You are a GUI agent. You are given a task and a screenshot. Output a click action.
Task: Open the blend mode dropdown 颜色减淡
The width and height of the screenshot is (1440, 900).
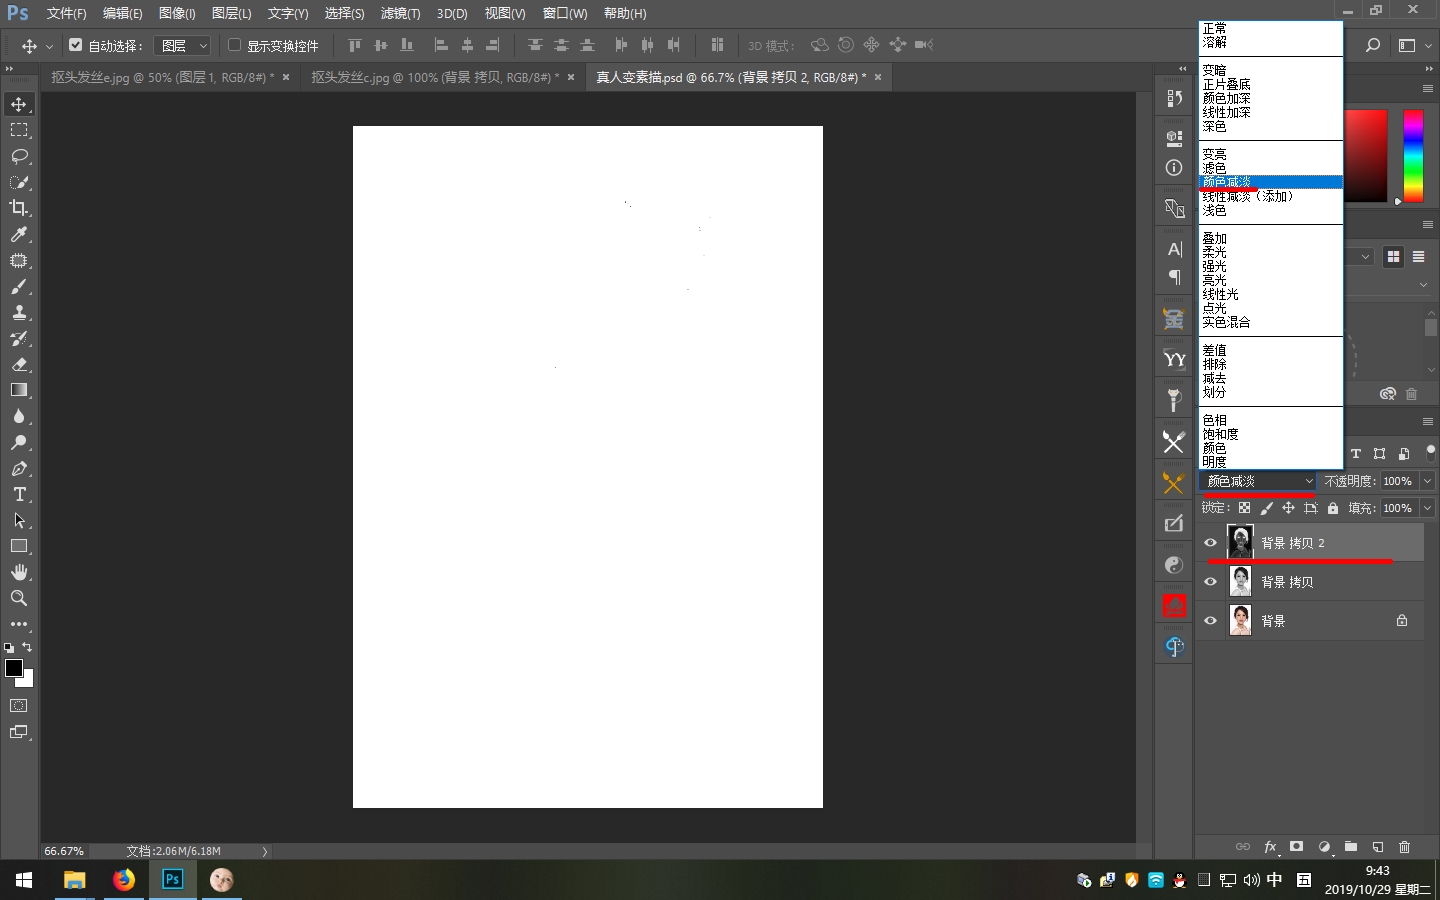coord(1259,481)
